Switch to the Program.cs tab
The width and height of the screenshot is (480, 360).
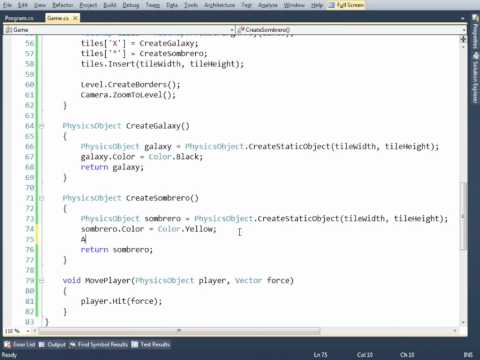[x=19, y=18]
